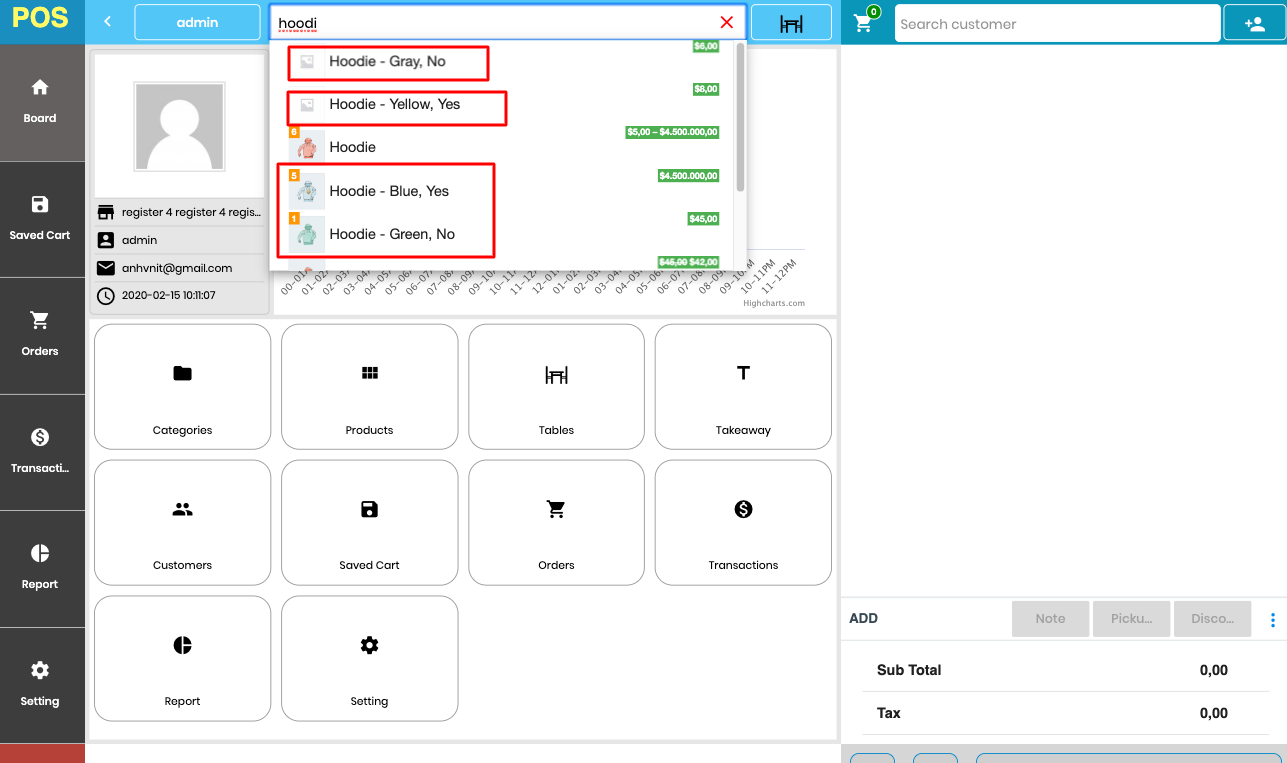The width and height of the screenshot is (1287, 763).
Task: Open the shopping cart icon
Action: [864, 23]
